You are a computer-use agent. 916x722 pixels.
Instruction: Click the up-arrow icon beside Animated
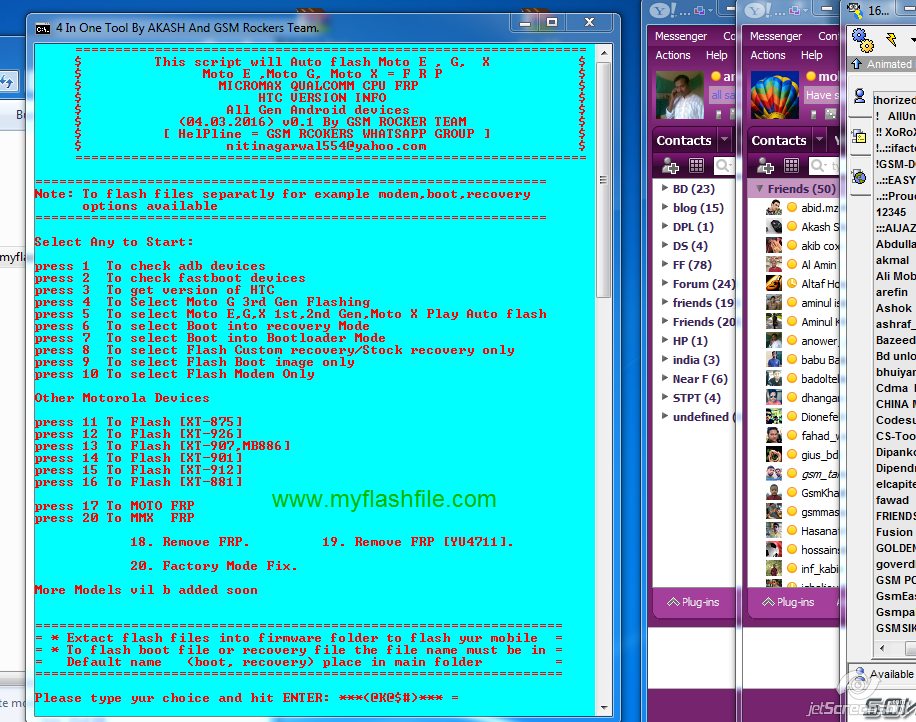point(856,64)
